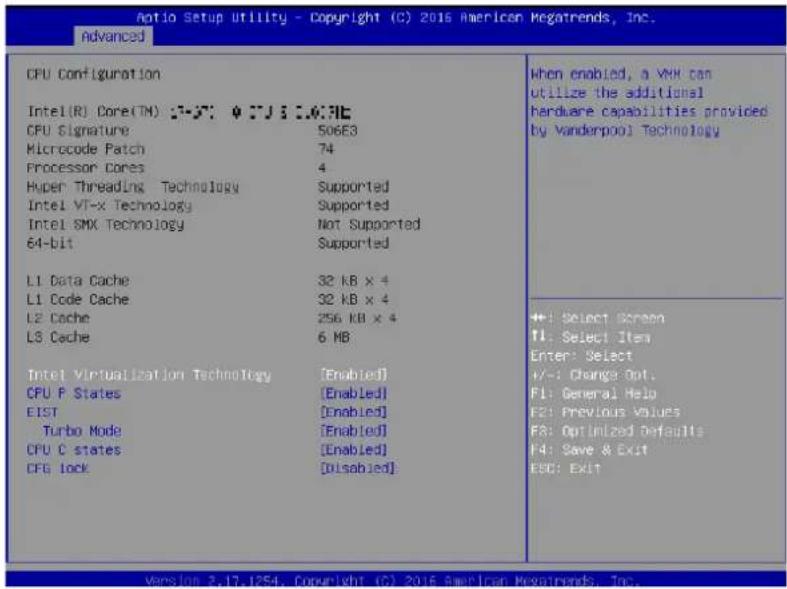The width and height of the screenshot is (787, 589).
Task: Change the CPU P States value
Action: pyautogui.click(x=354, y=393)
